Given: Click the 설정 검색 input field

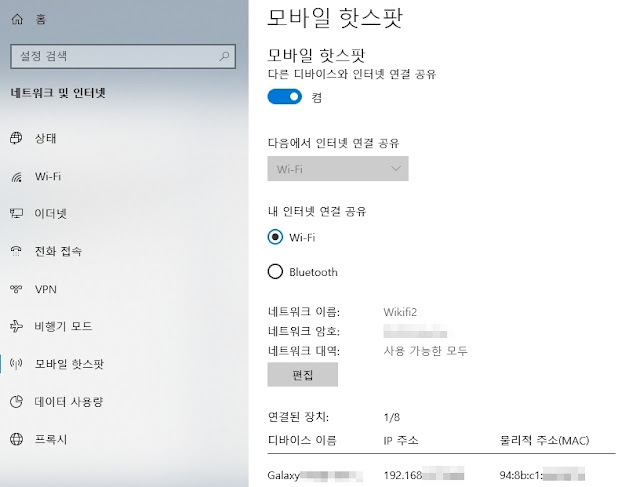Looking at the screenshot, I should (x=123, y=56).
